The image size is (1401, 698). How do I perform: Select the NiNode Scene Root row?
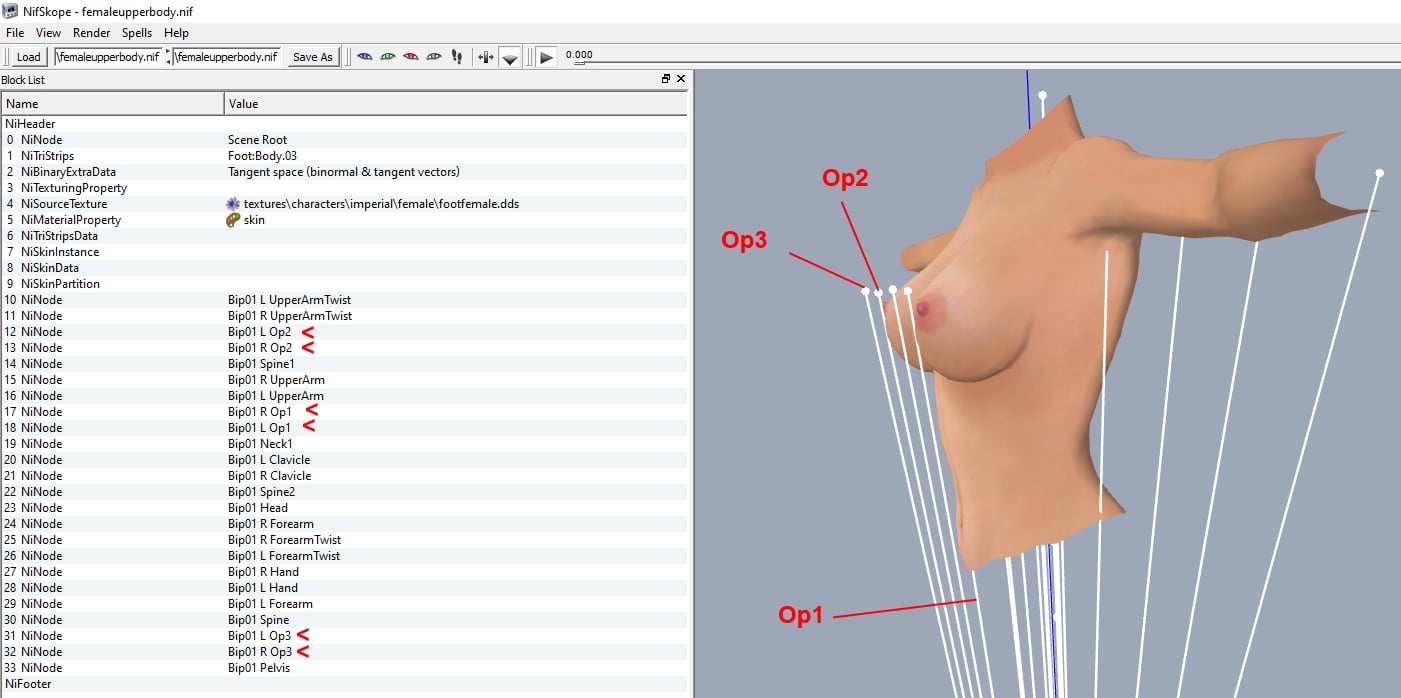click(x=344, y=140)
